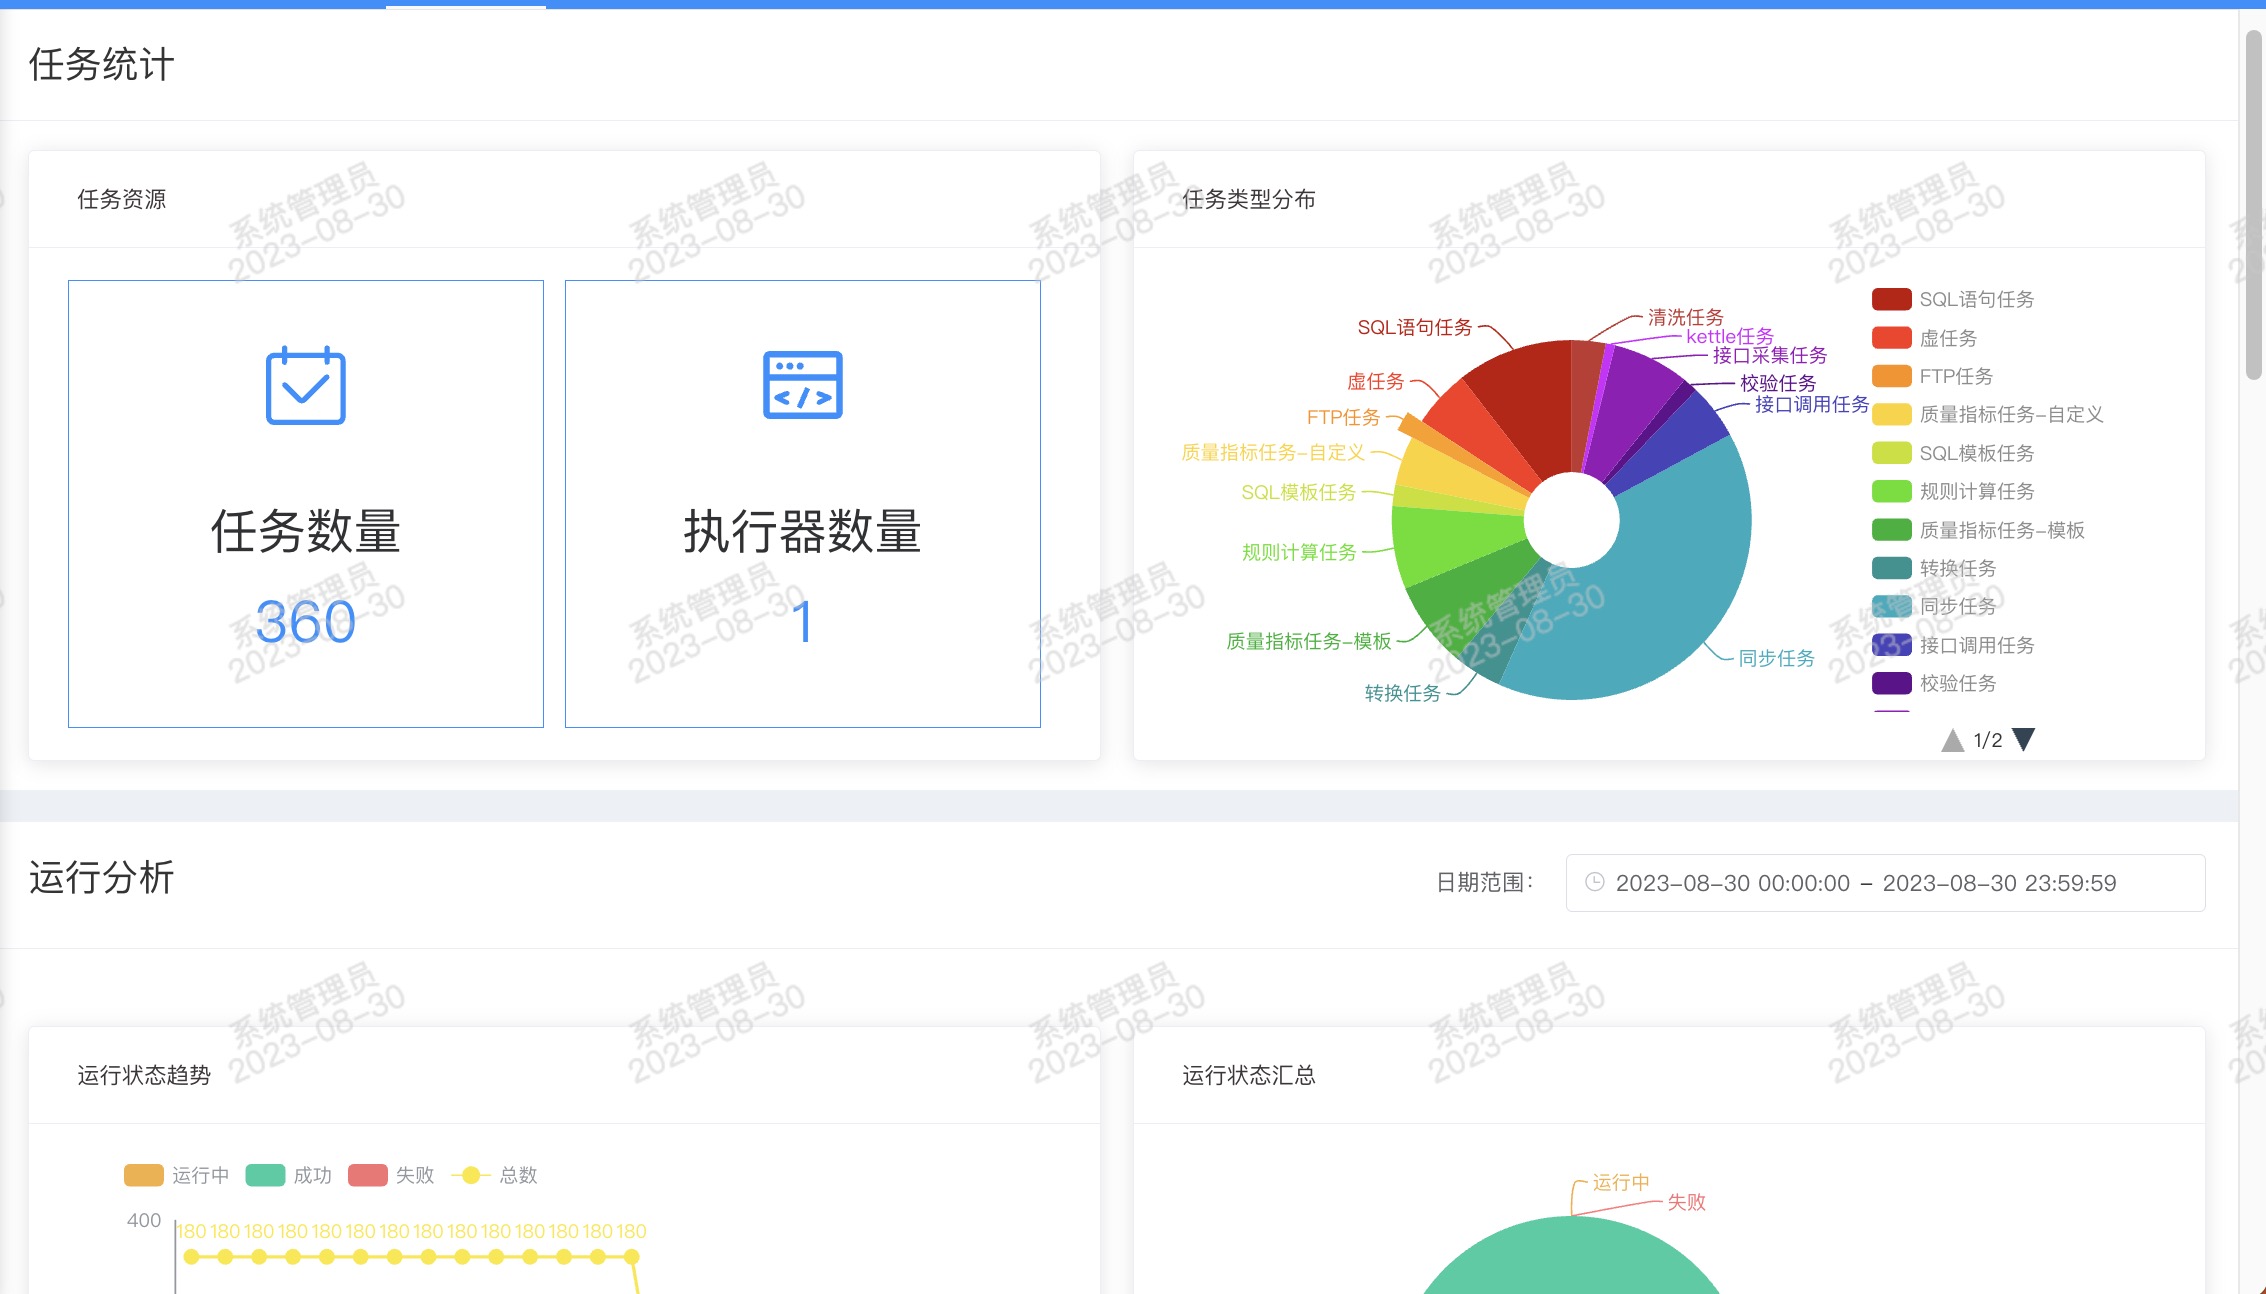
Task: Click the 规则计算任务 pie chart label
Action: click(1299, 552)
